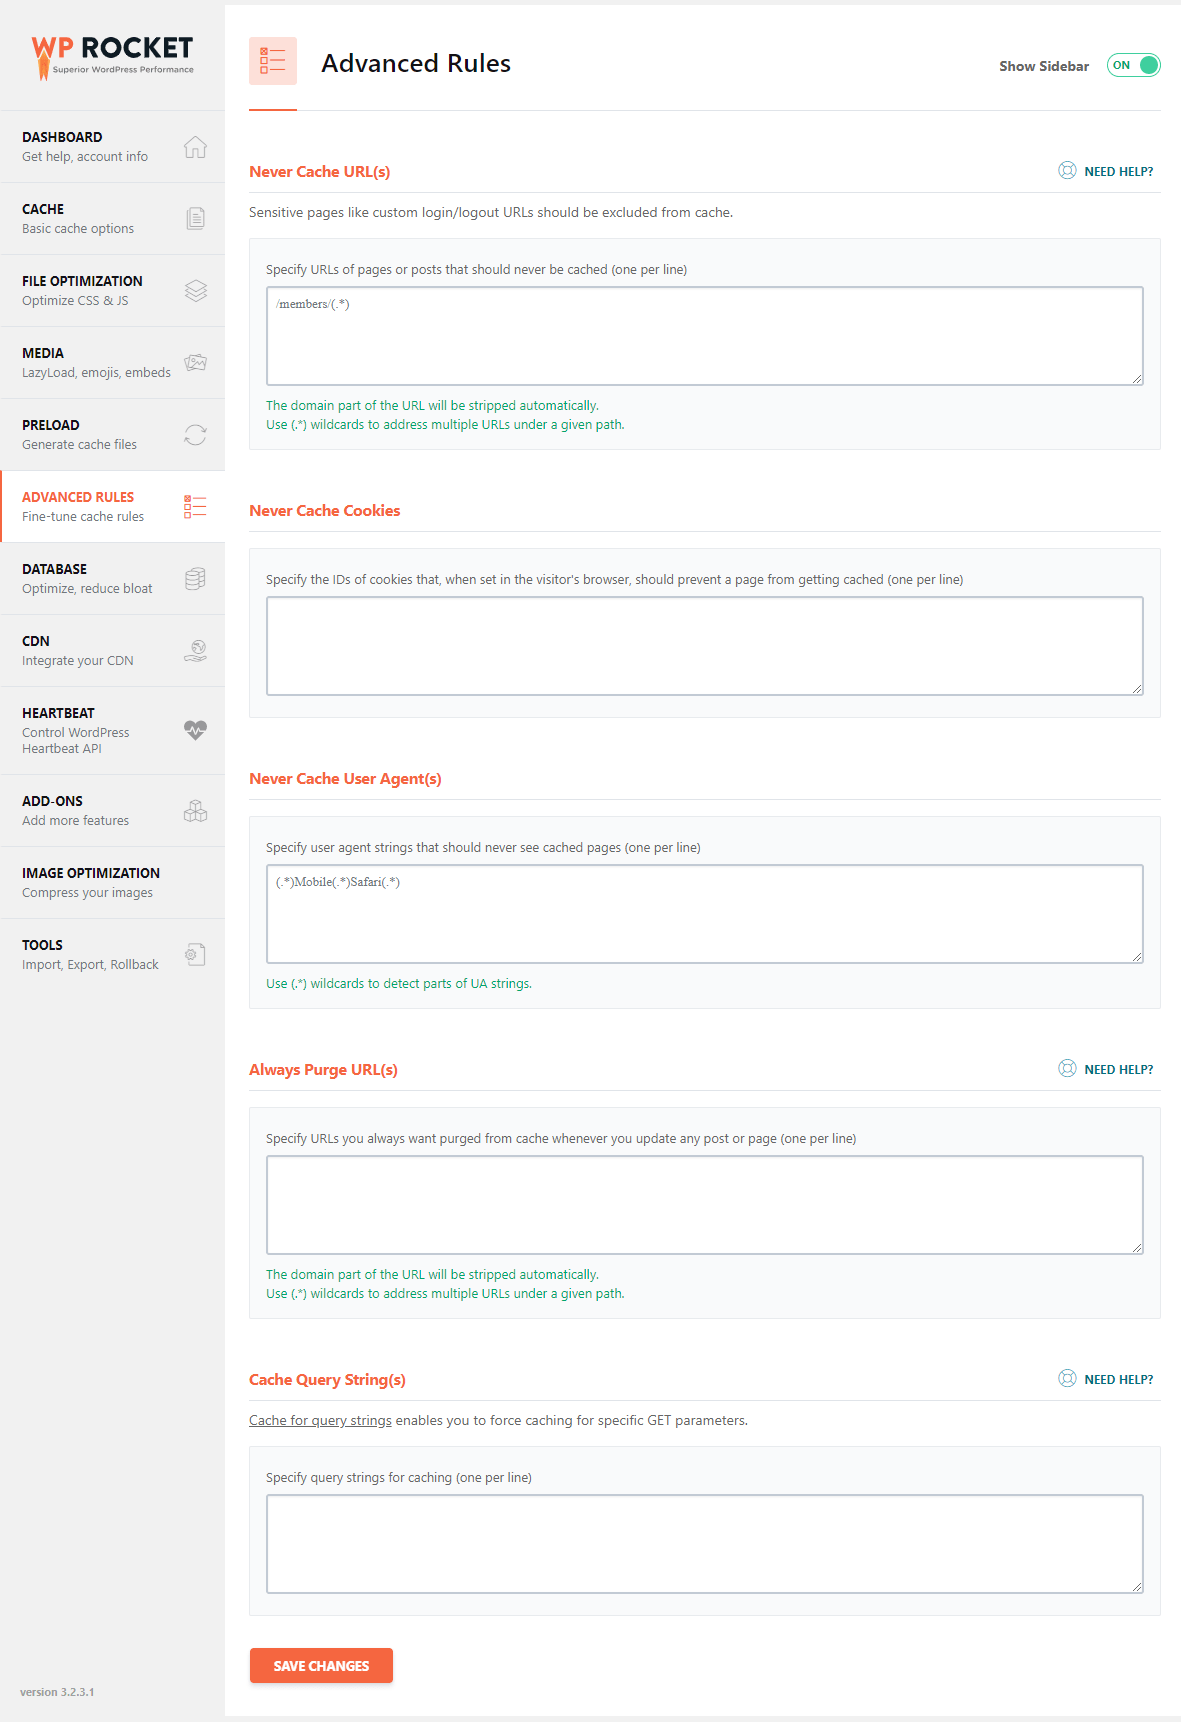The height and width of the screenshot is (1722, 1181).
Task: Click the Preload refresh icon
Action: click(x=195, y=434)
